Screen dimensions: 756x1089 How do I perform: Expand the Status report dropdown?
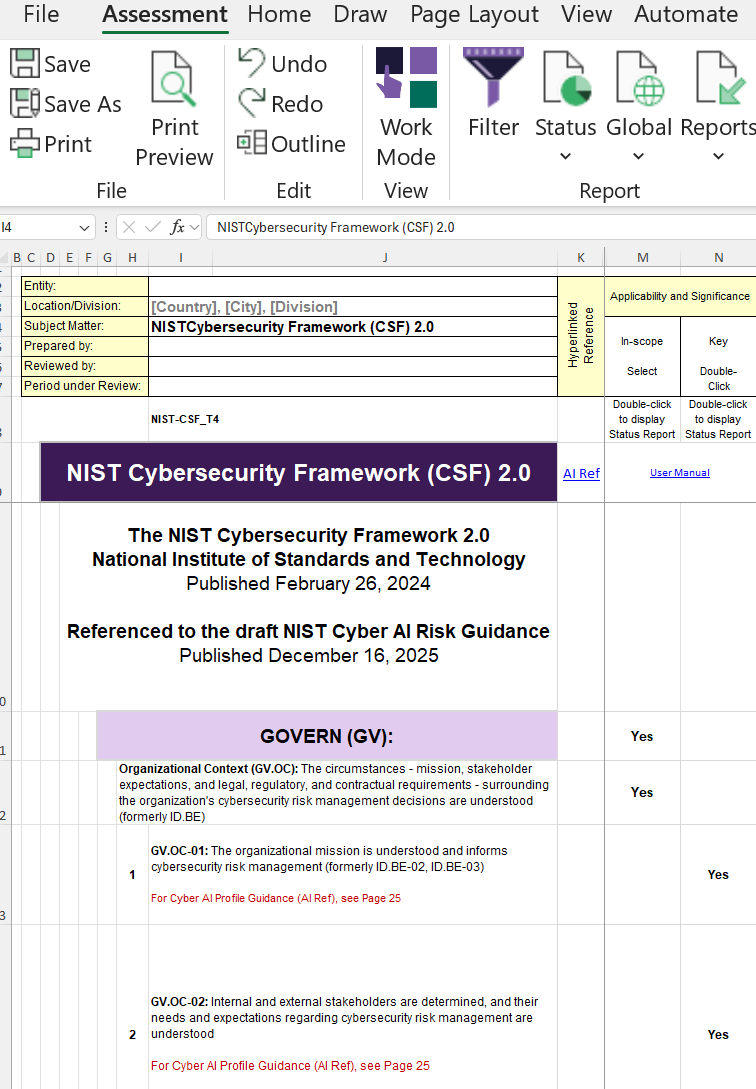click(565, 156)
